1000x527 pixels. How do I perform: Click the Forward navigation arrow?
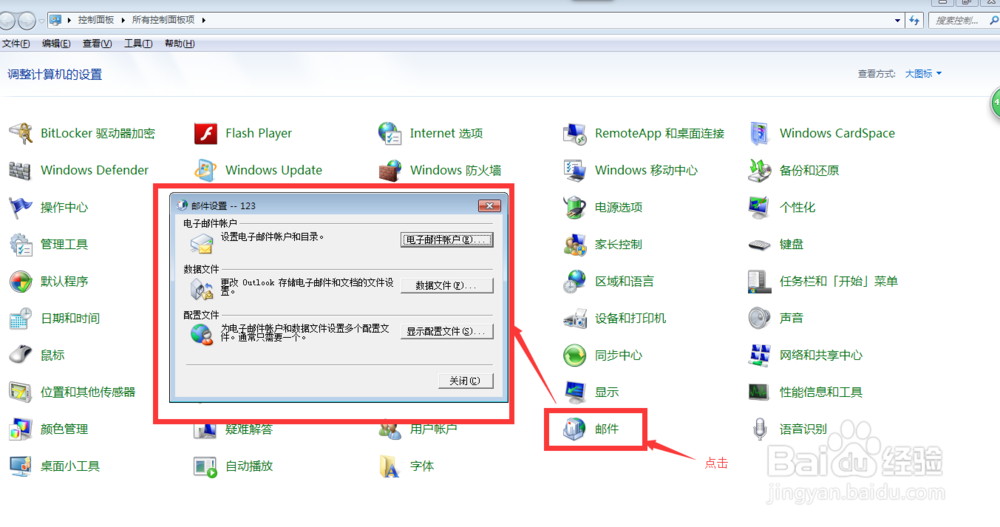tap(26, 20)
